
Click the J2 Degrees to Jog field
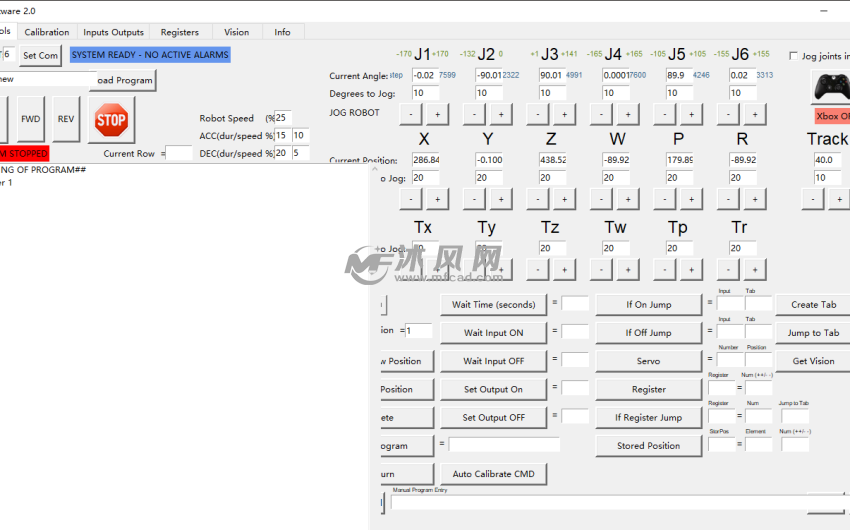[488, 93]
